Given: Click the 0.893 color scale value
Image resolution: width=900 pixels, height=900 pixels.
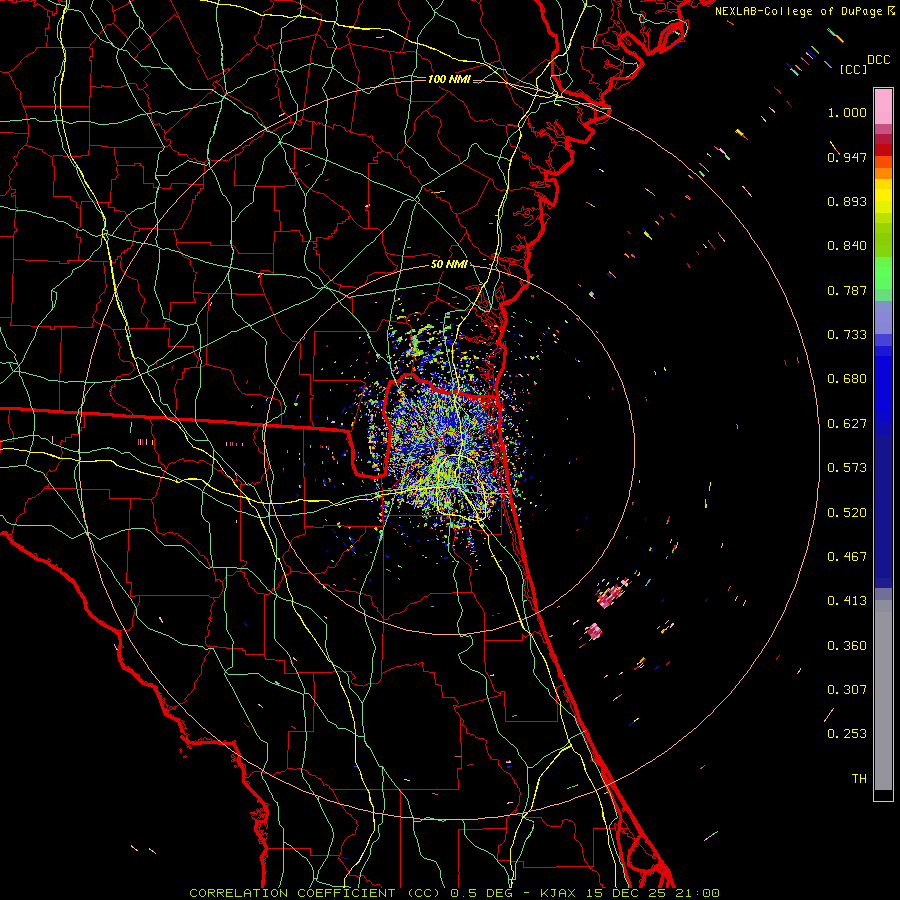Looking at the screenshot, I should (x=847, y=201).
